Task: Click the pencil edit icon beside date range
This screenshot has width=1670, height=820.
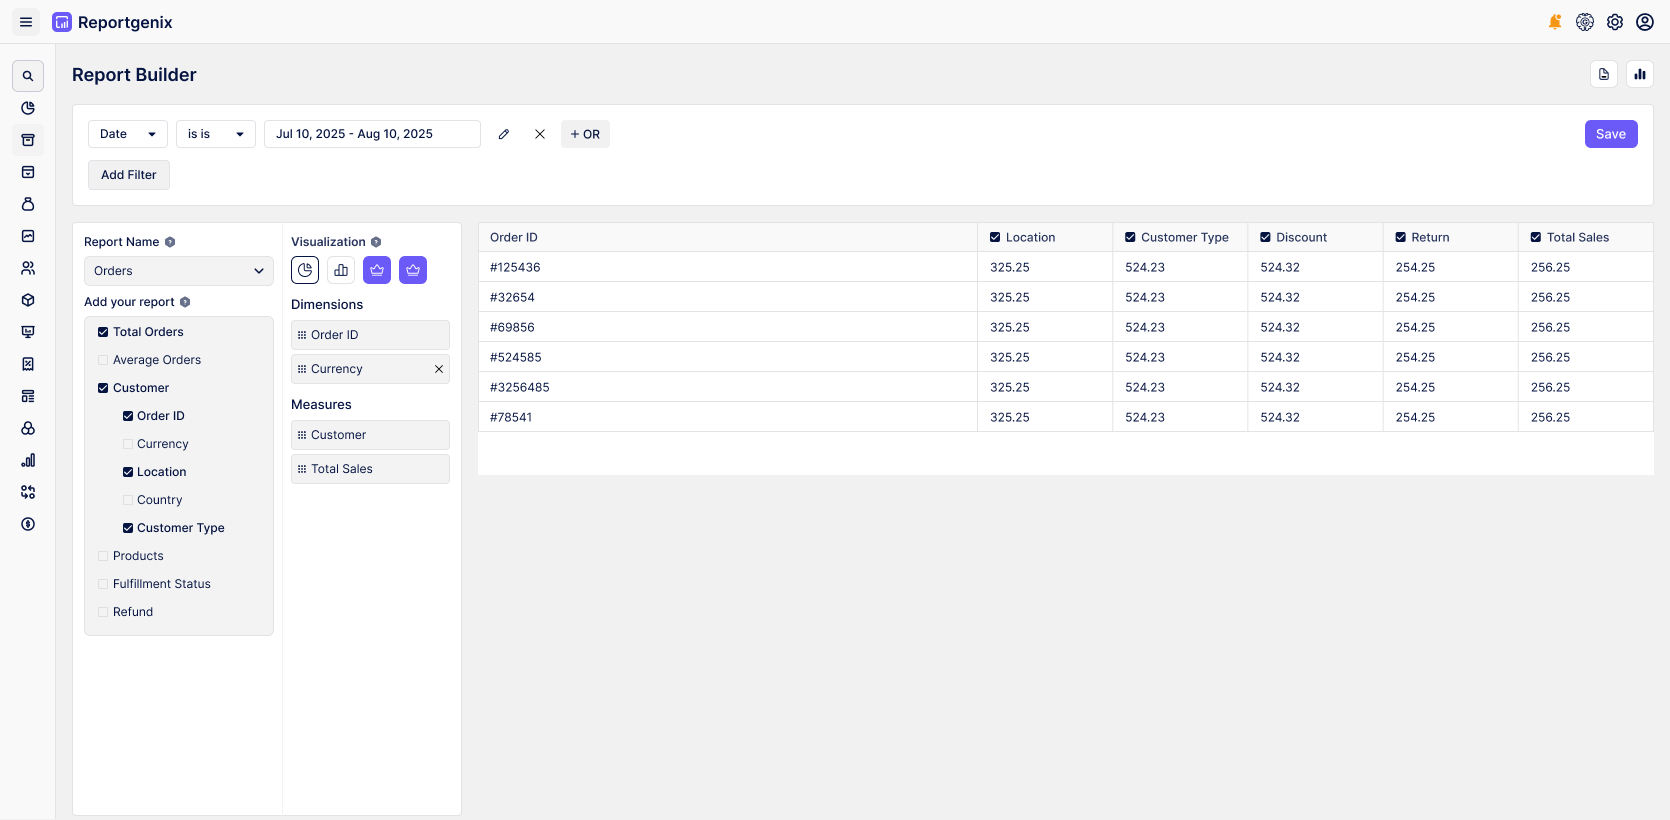Action: tap(504, 134)
